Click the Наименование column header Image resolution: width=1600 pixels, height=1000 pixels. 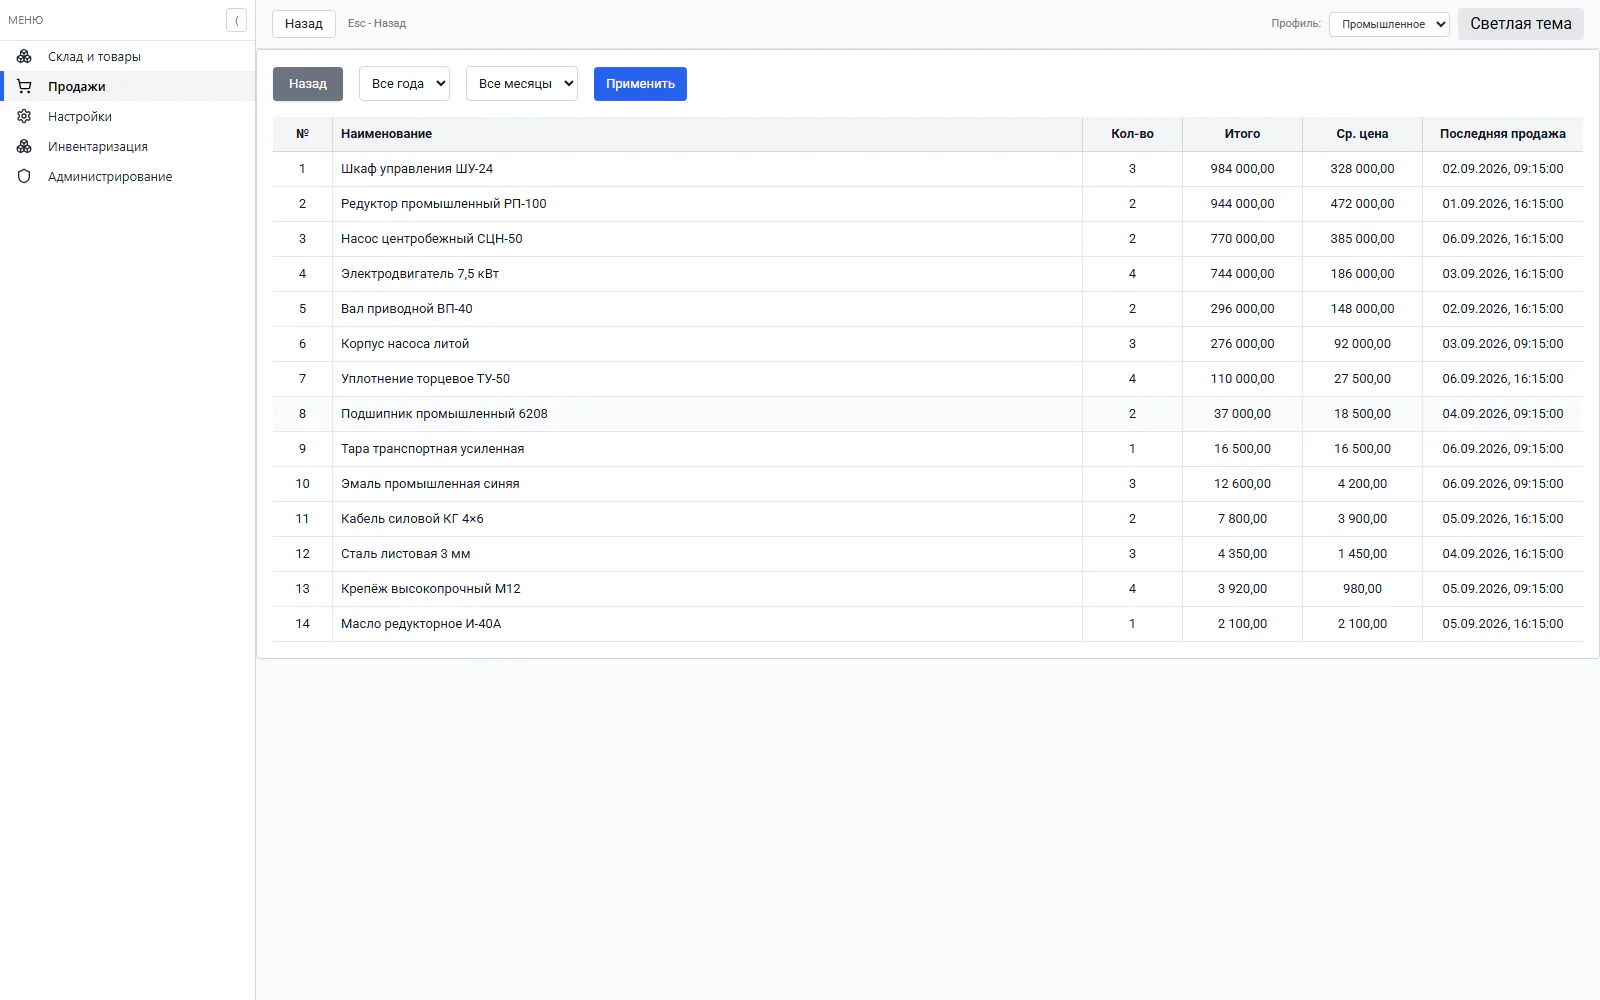pos(707,134)
